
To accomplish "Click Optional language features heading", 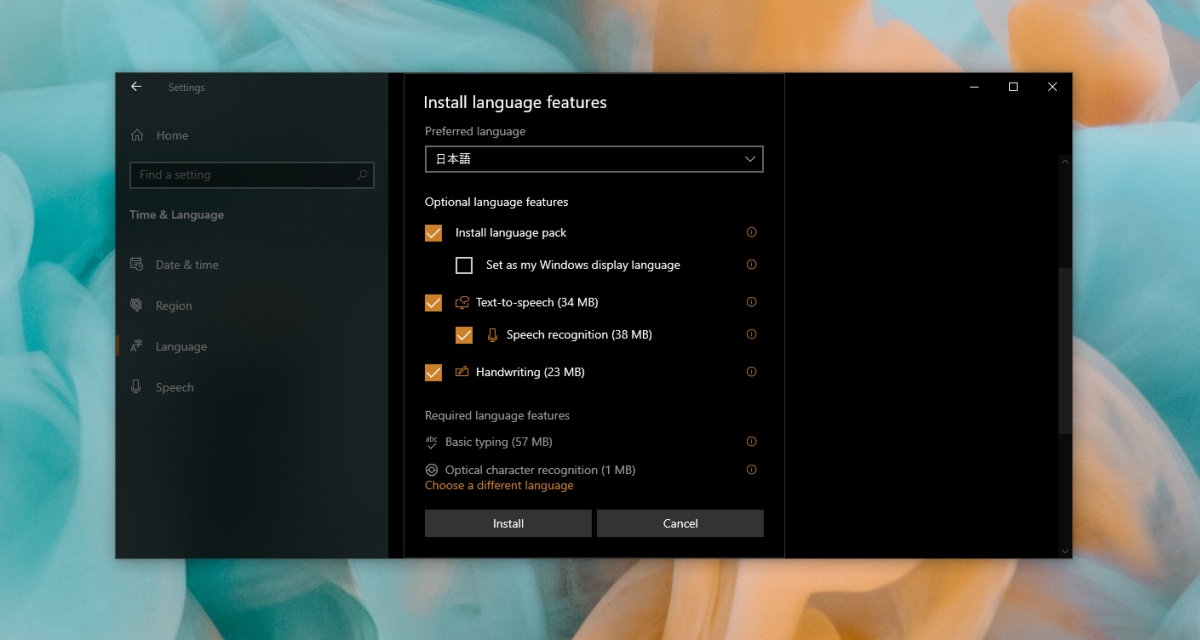I will tap(497, 202).
